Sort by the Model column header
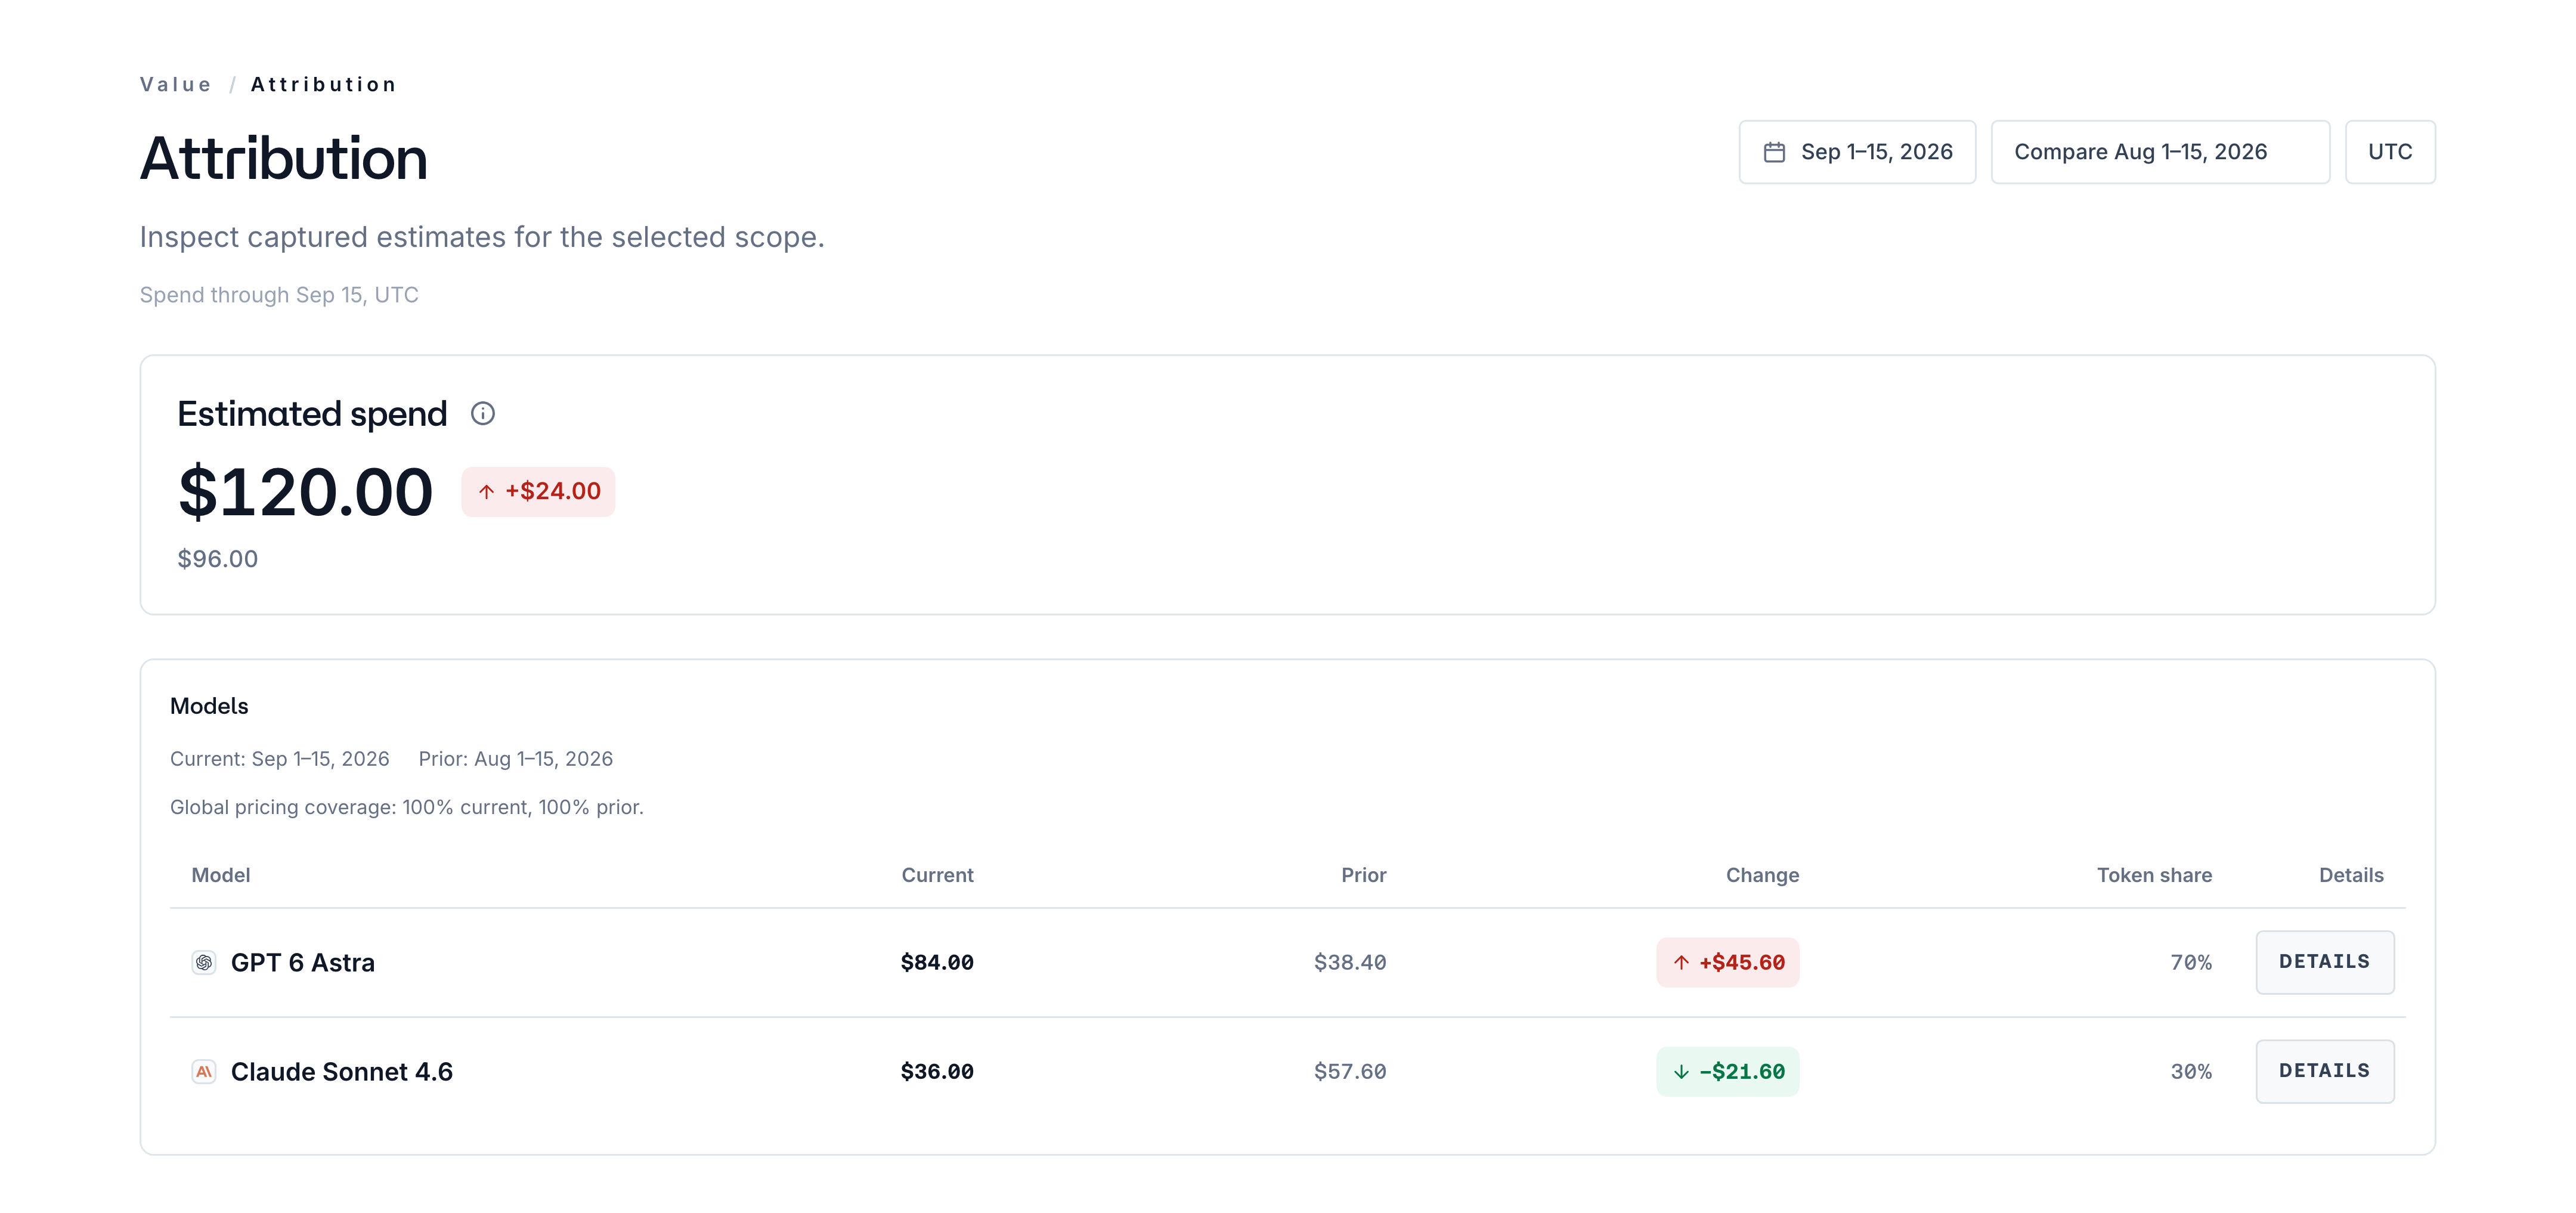The width and height of the screenshot is (2576, 1213). coord(221,875)
